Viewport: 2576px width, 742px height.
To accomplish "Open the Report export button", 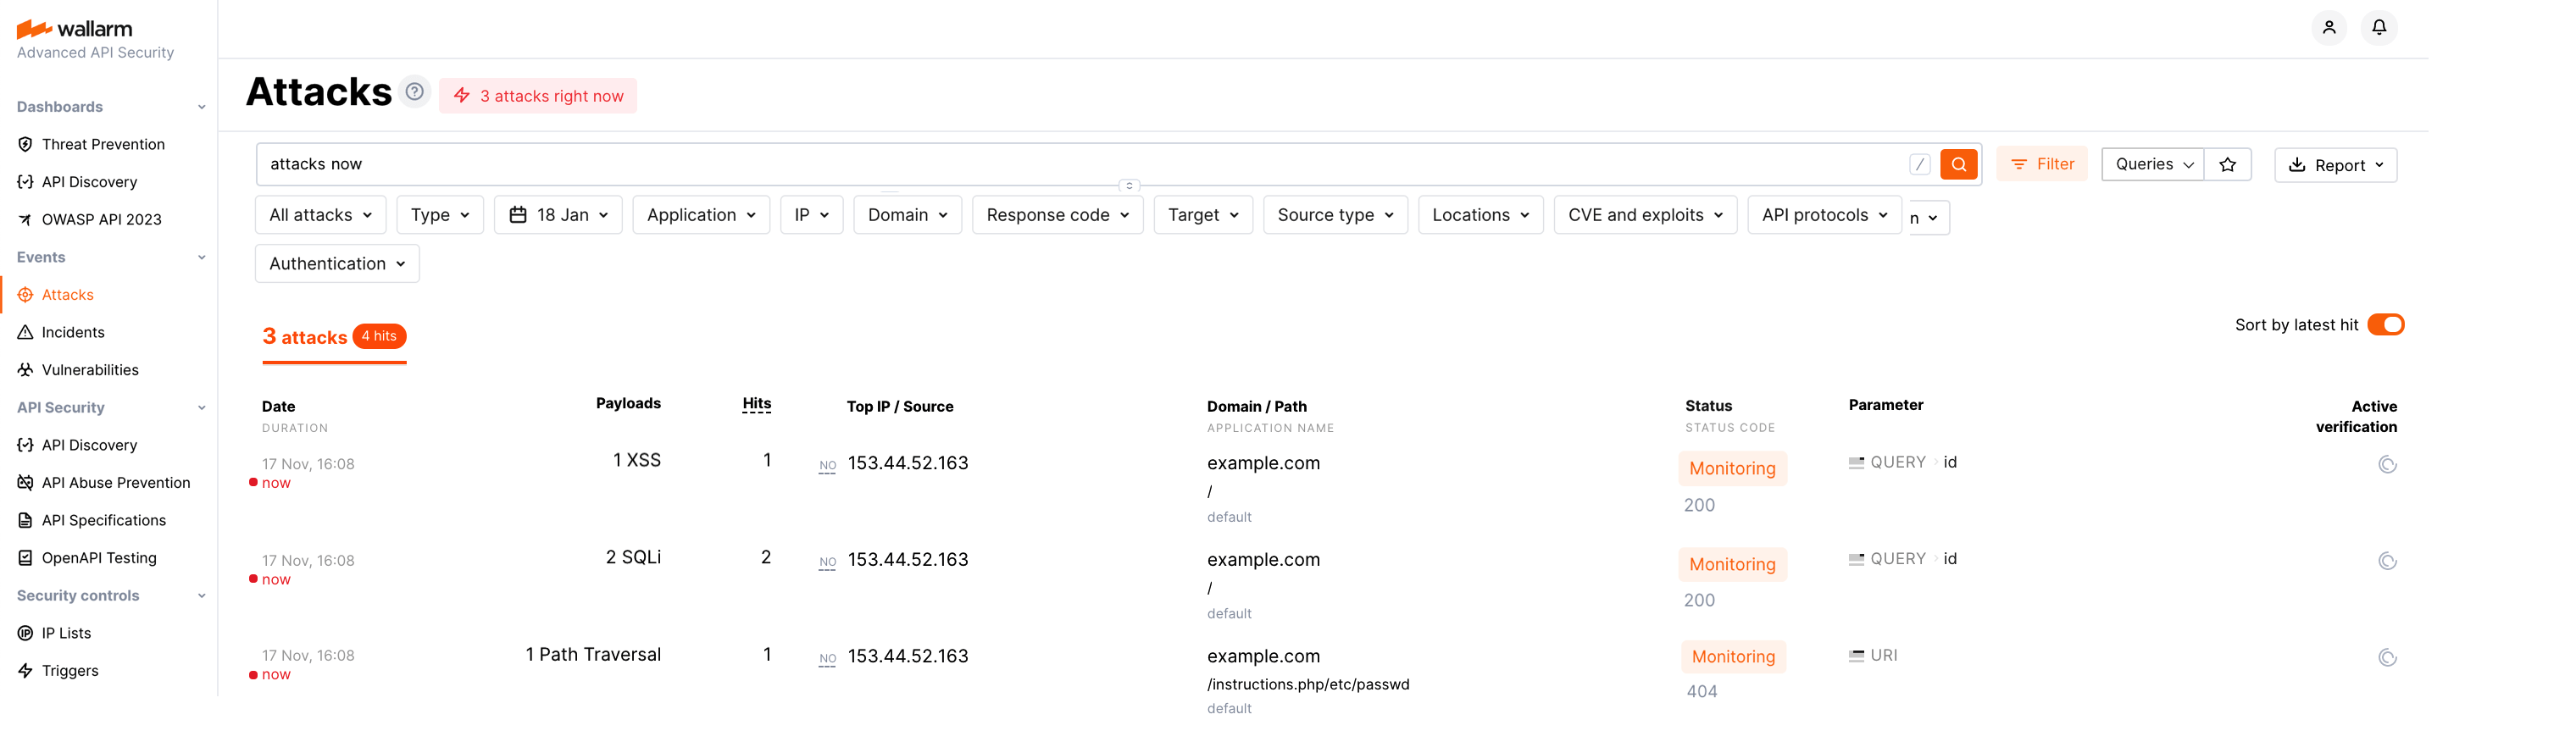I will tap(2335, 165).
